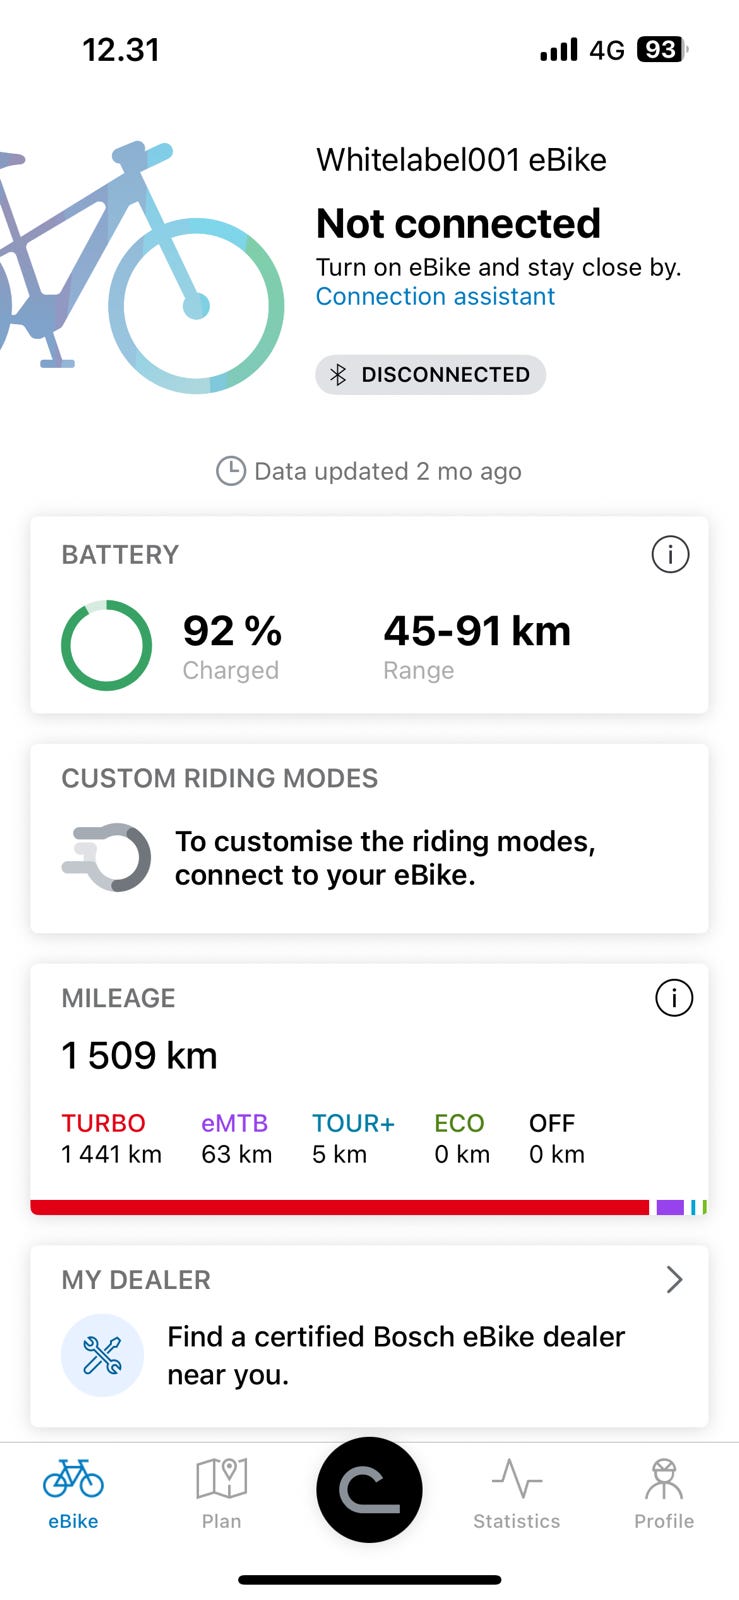Tap the 45-91 km range value
Image resolution: width=739 pixels, height=1600 pixels.
477,631
